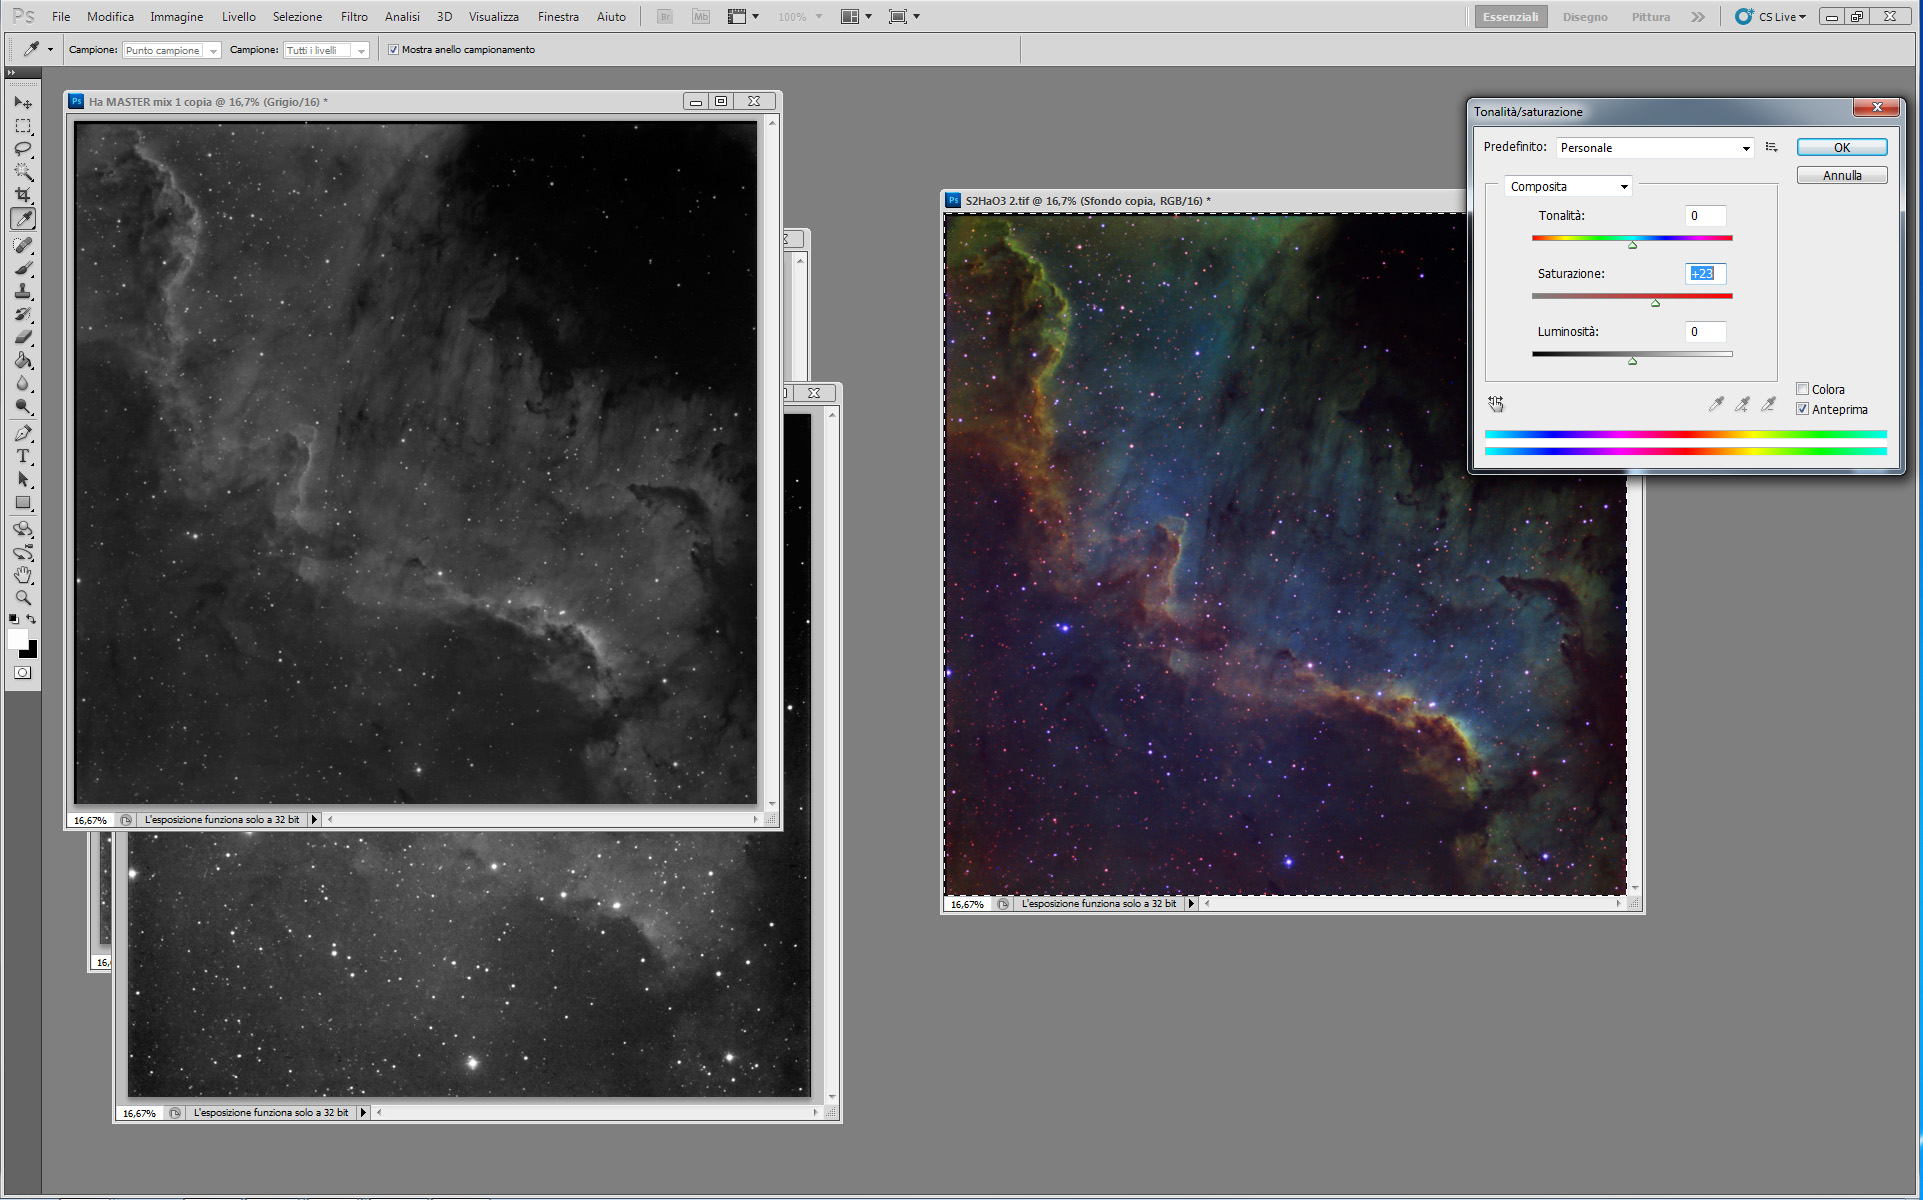
Task: Select the Zoom tool in toolbox
Action: tap(23, 598)
